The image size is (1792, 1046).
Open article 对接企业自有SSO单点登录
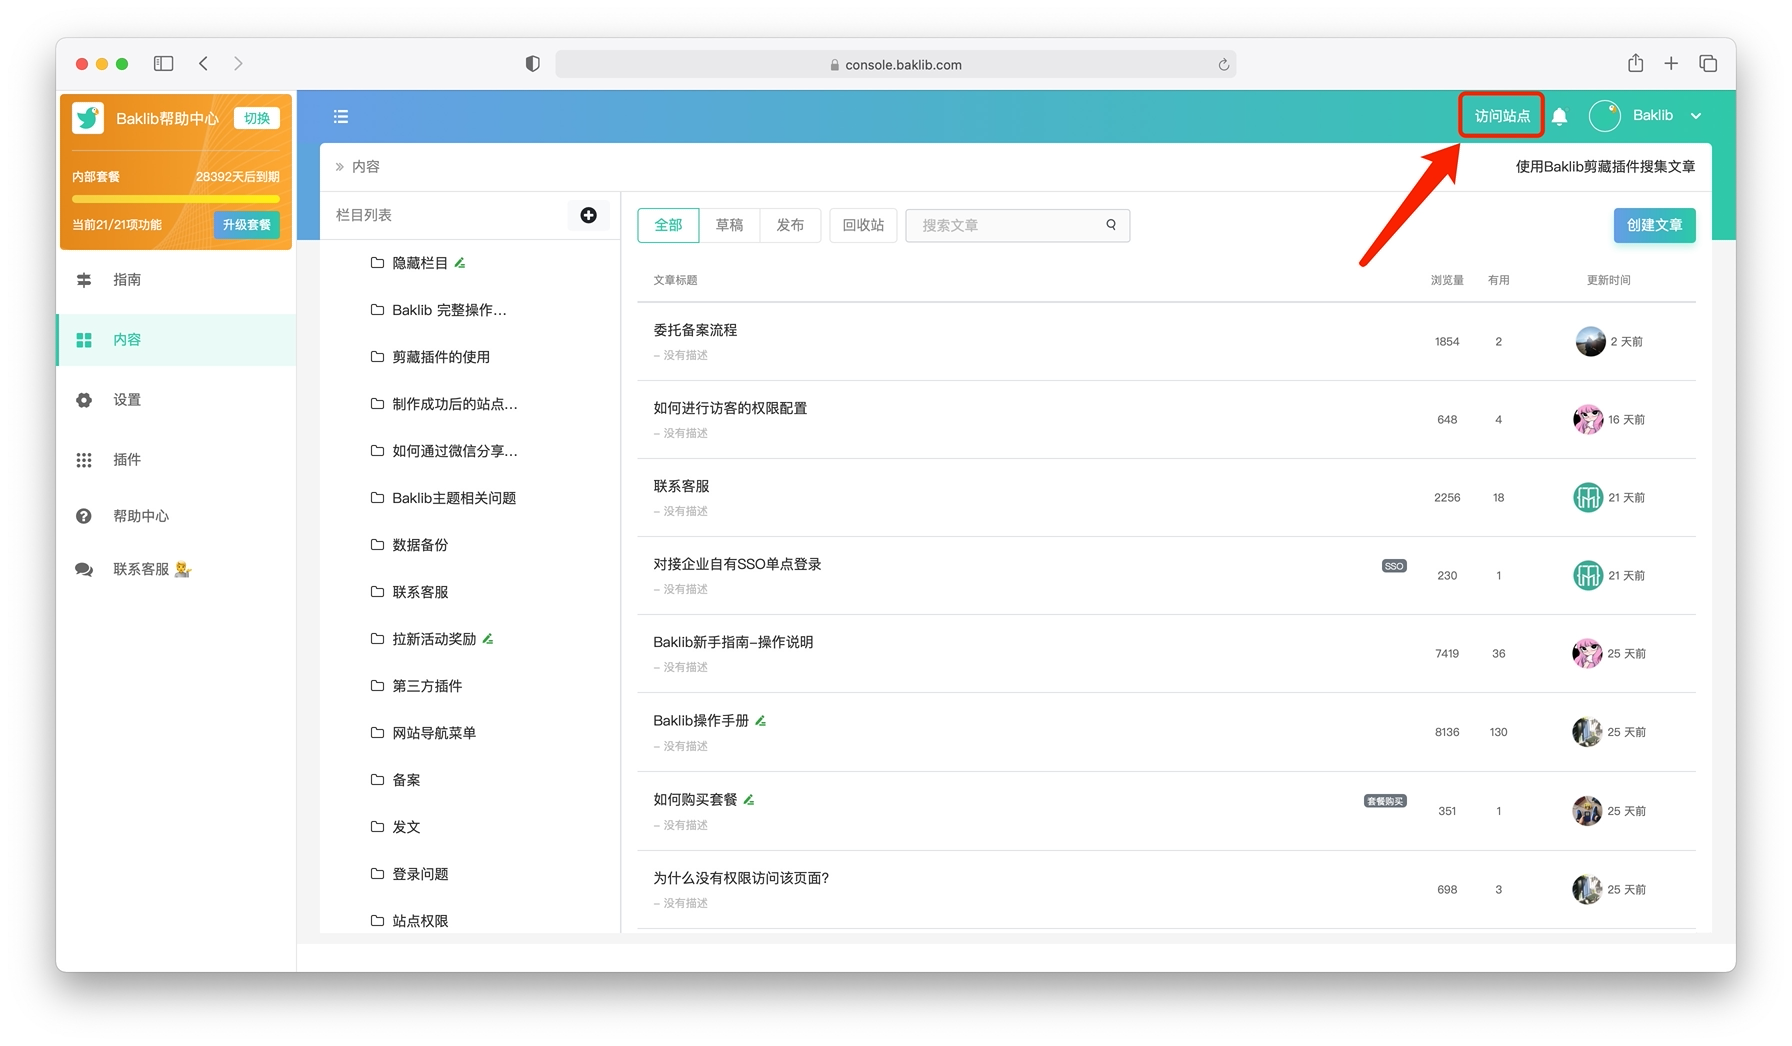point(737,564)
